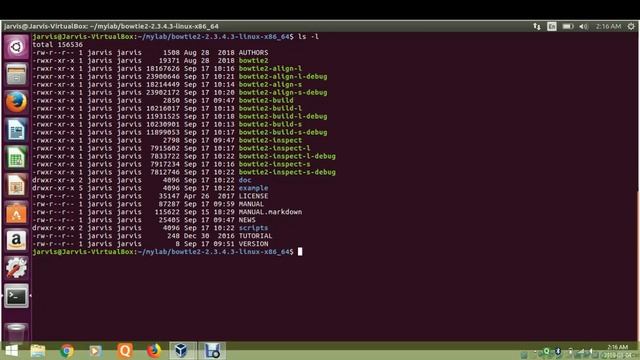Click the NEWS file name
The width and height of the screenshot is (640, 360).
(x=247, y=220)
